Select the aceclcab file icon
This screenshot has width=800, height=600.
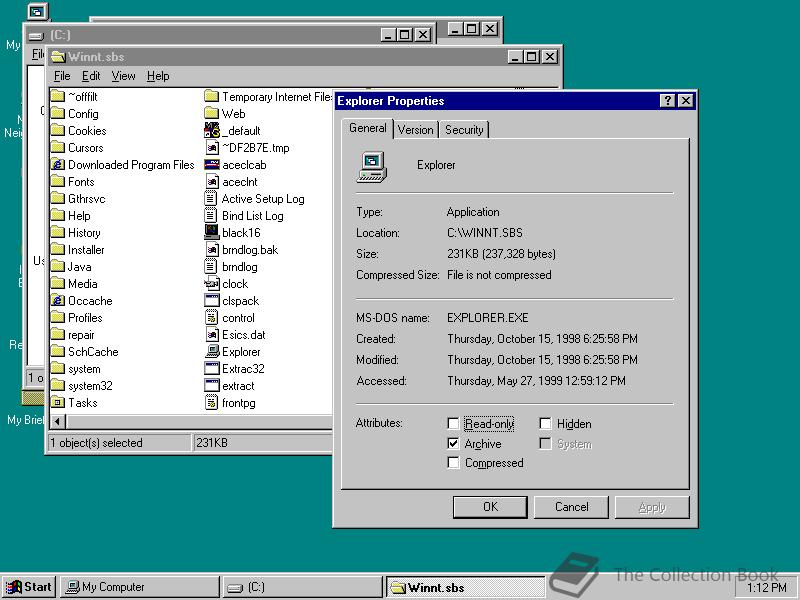tap(211, 164)
